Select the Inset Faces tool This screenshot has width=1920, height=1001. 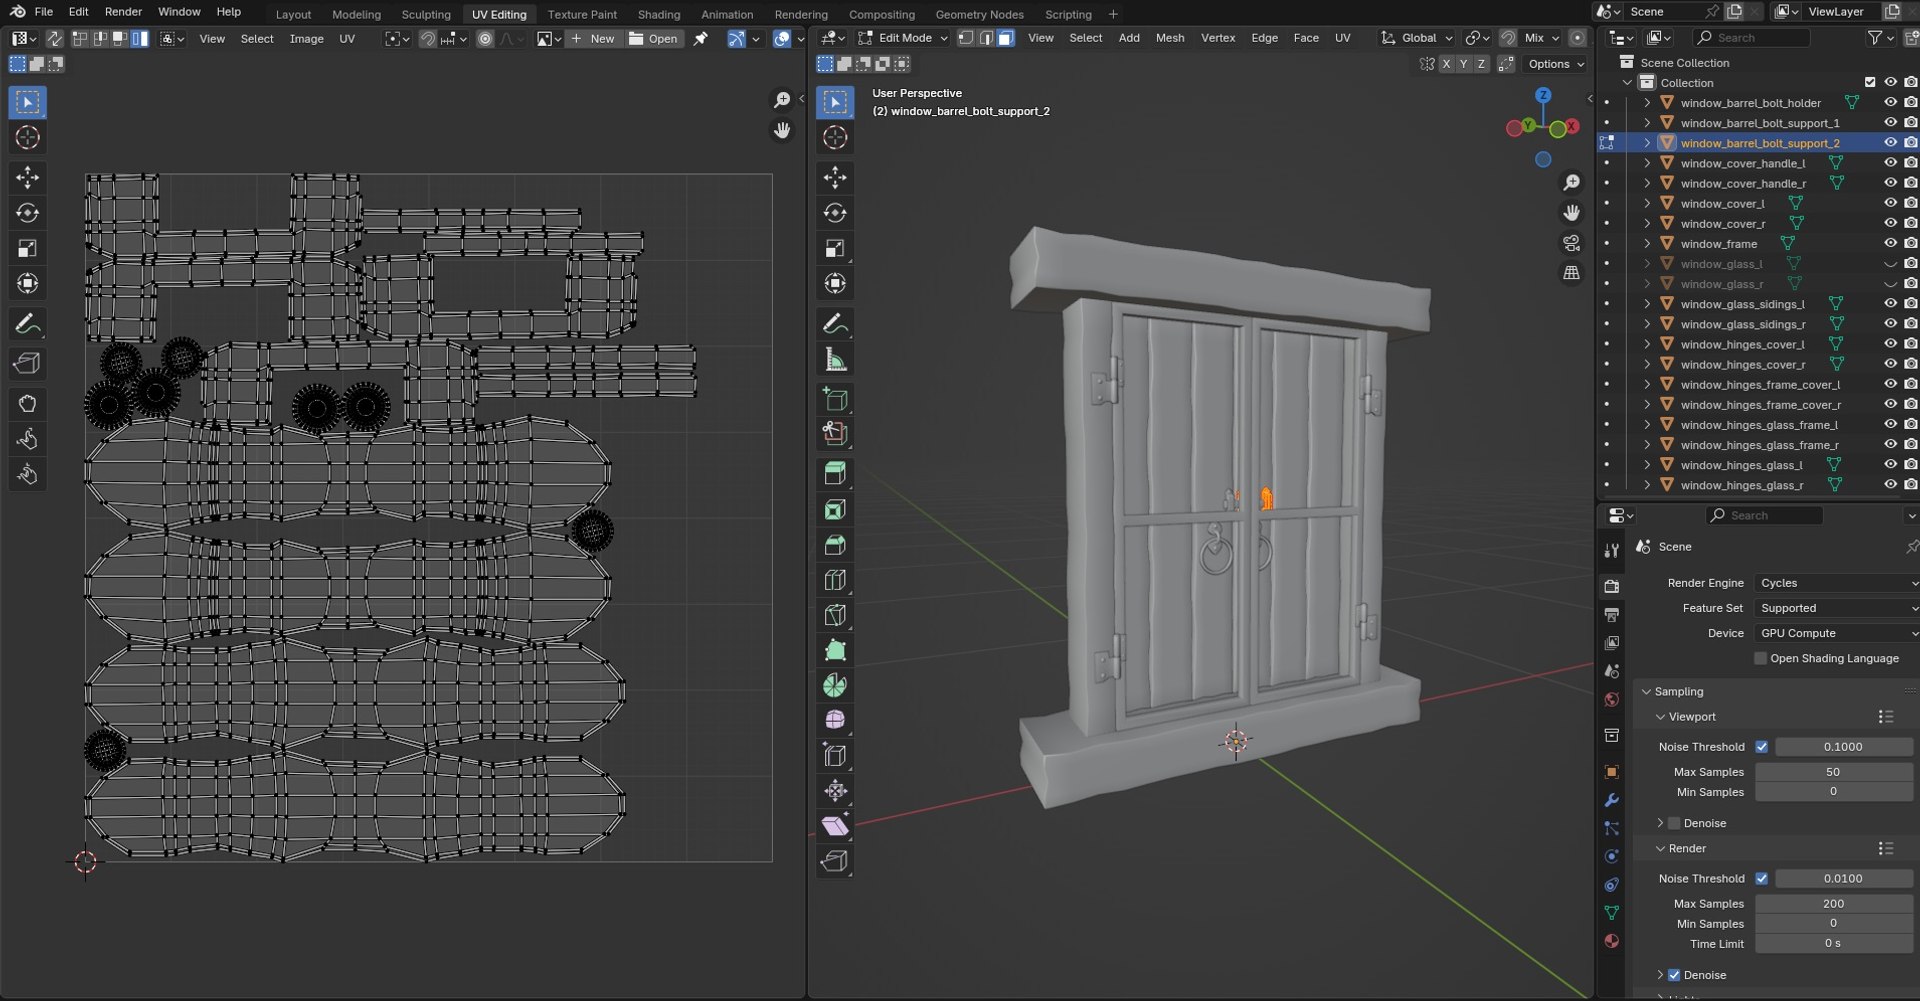(835, 509)
